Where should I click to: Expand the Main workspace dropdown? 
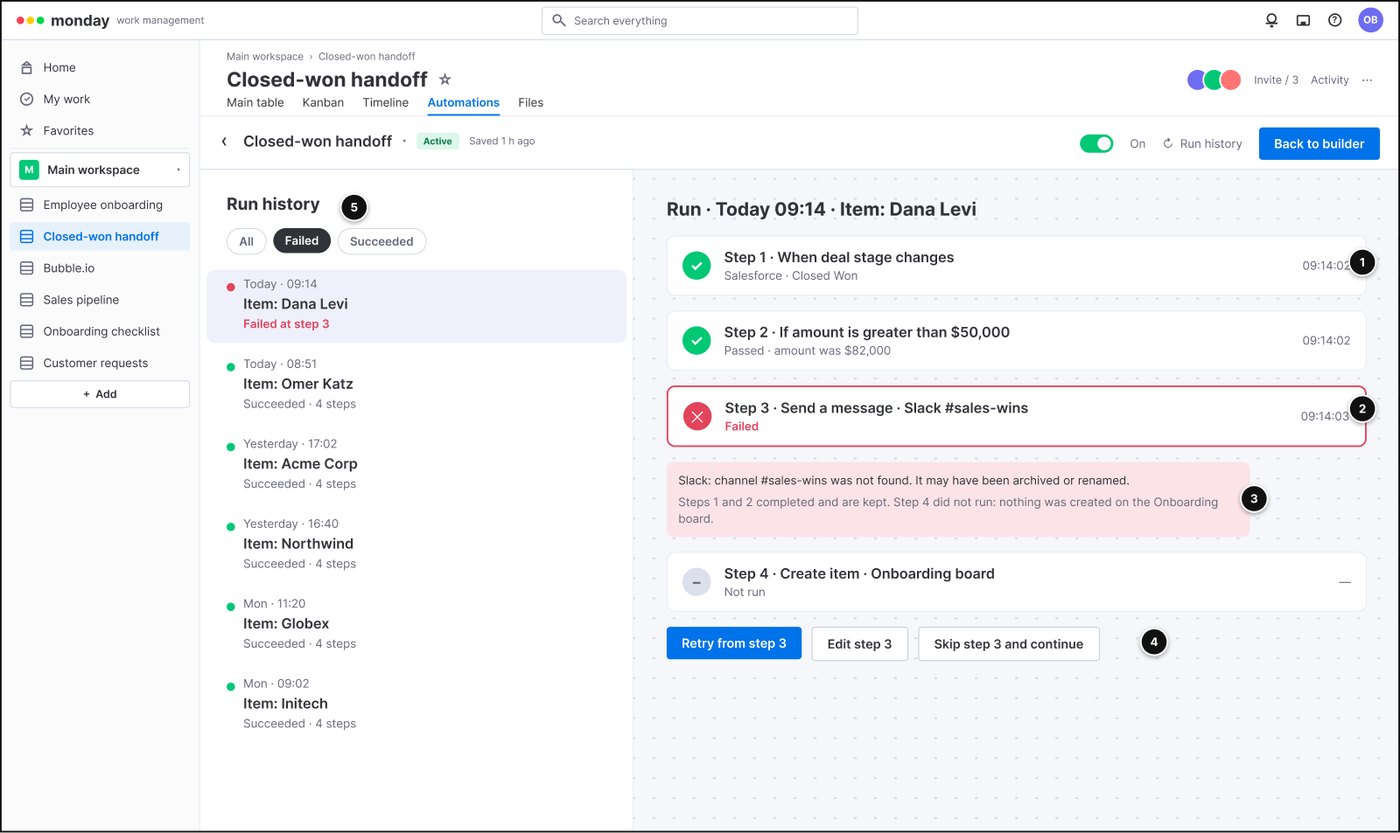click(x=100, y=170)
